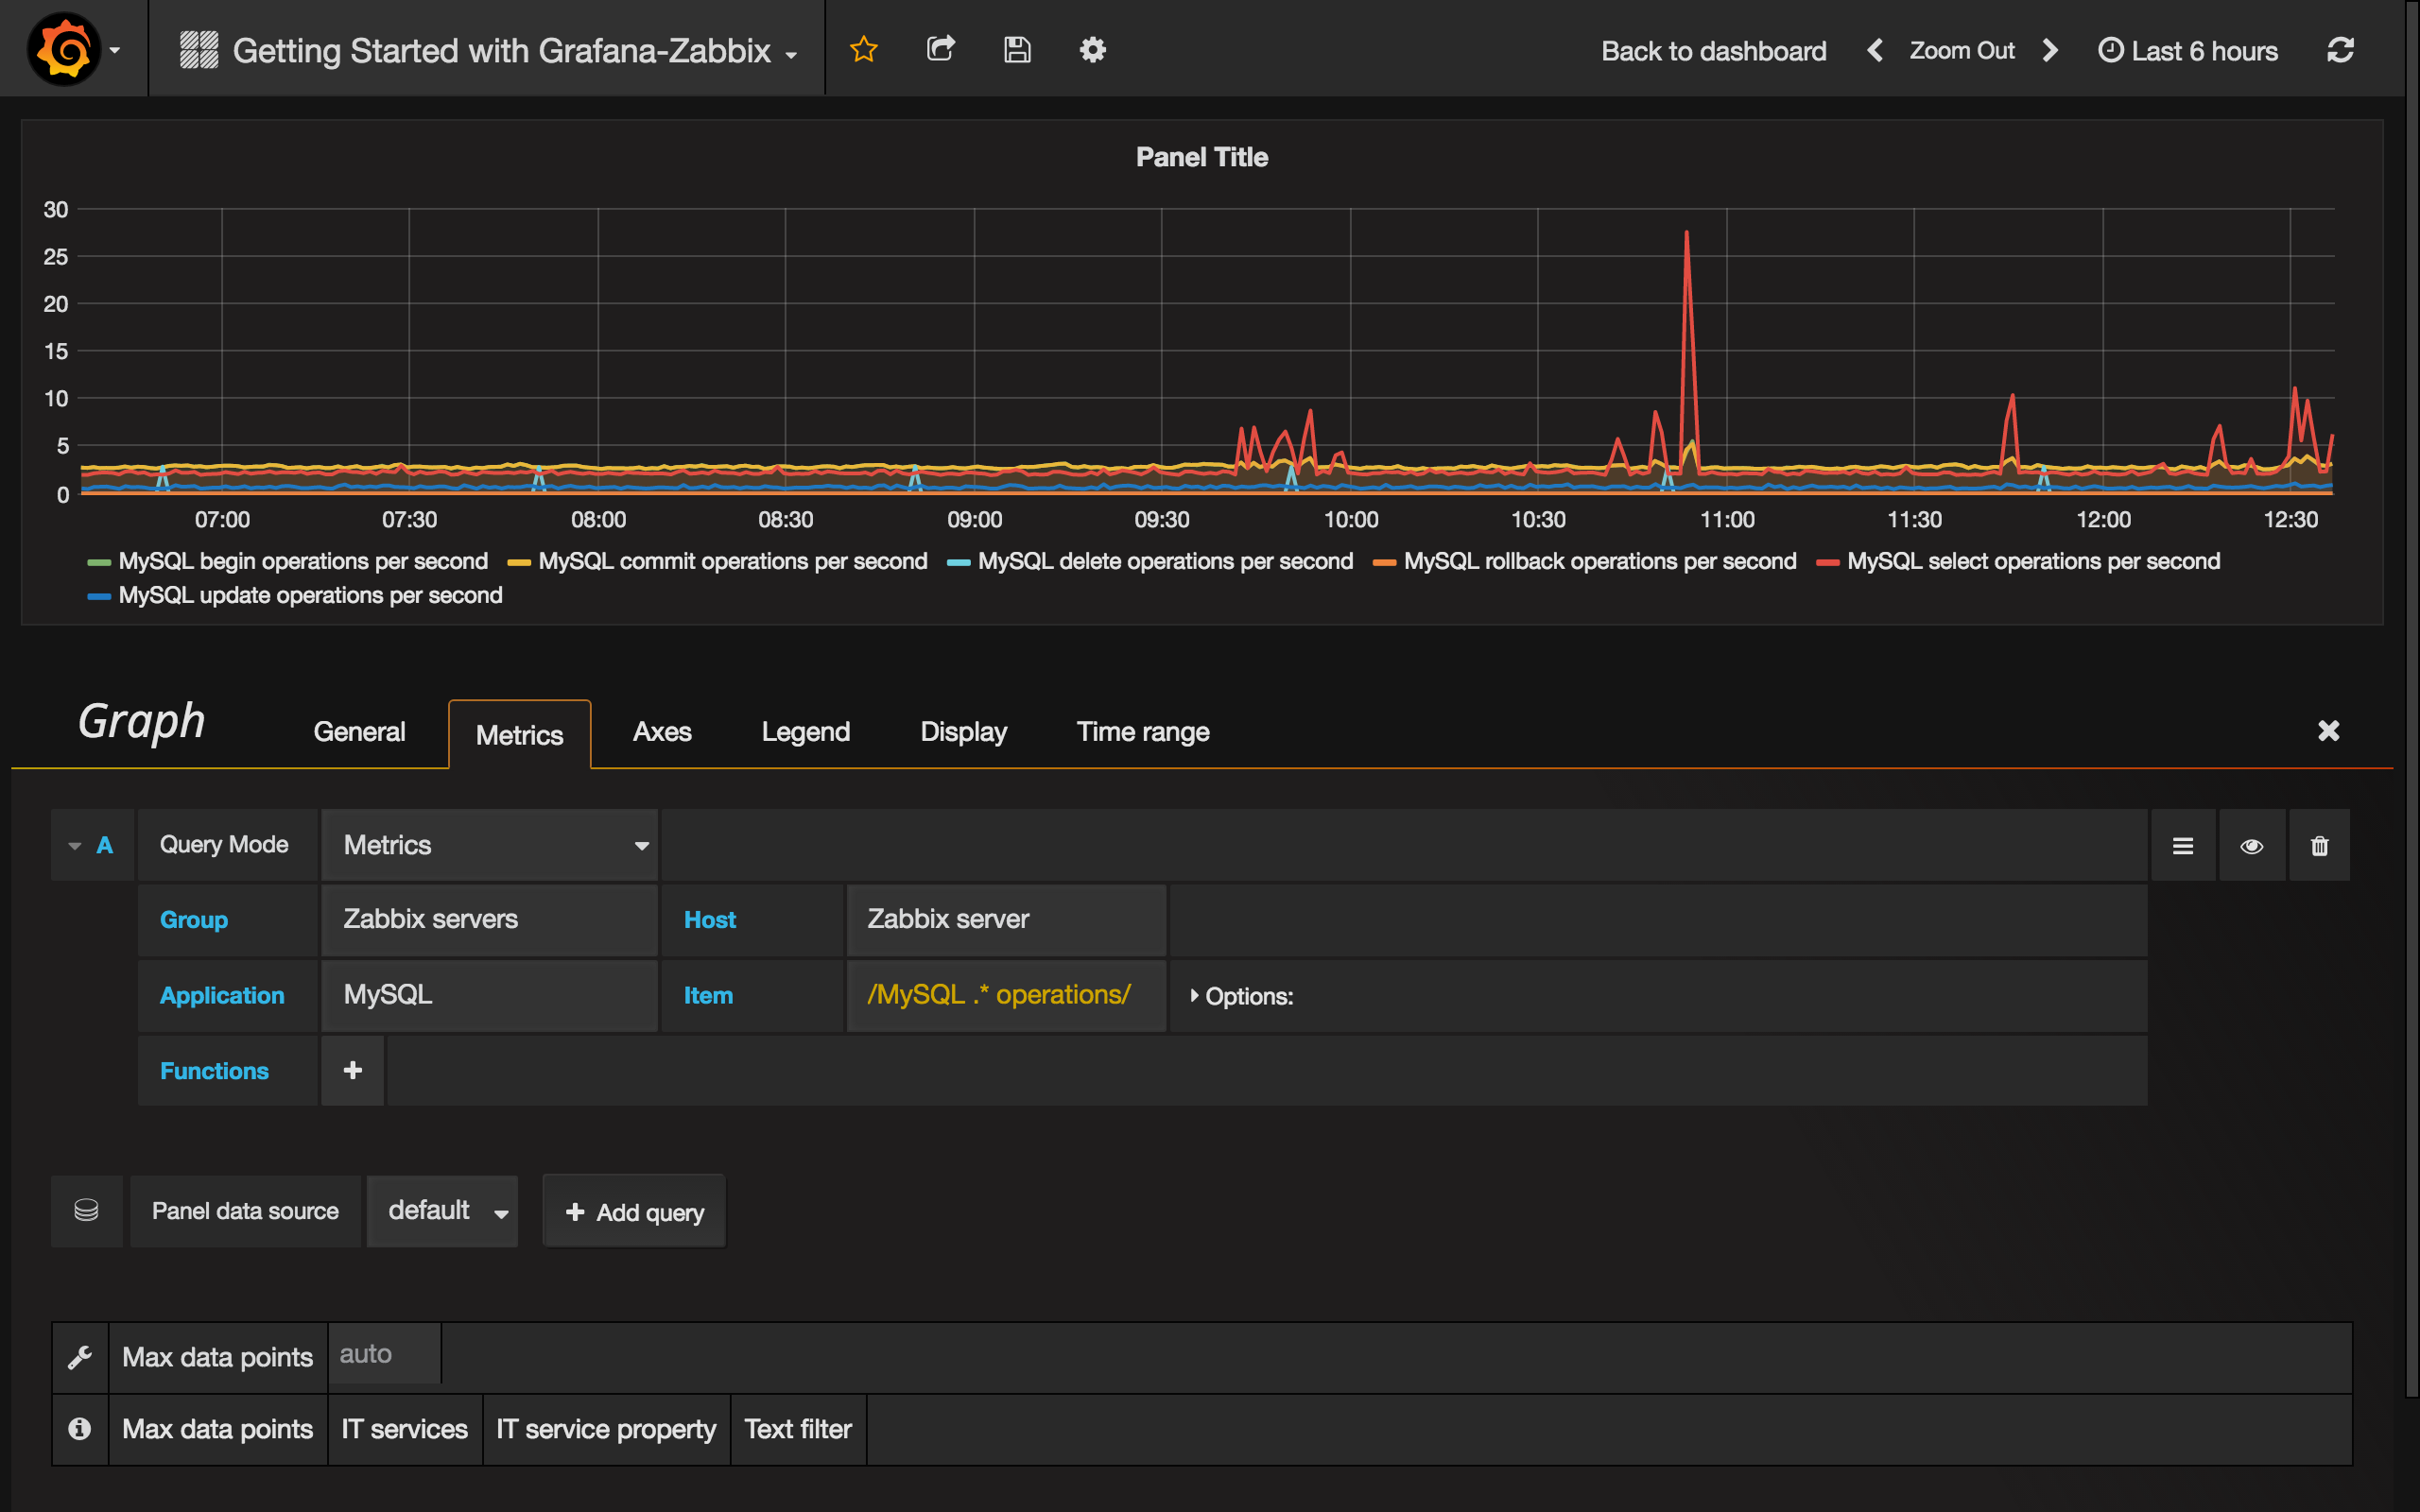Click the Add query button
Screen dimensions: 2420x1512
pos(635,1212)
